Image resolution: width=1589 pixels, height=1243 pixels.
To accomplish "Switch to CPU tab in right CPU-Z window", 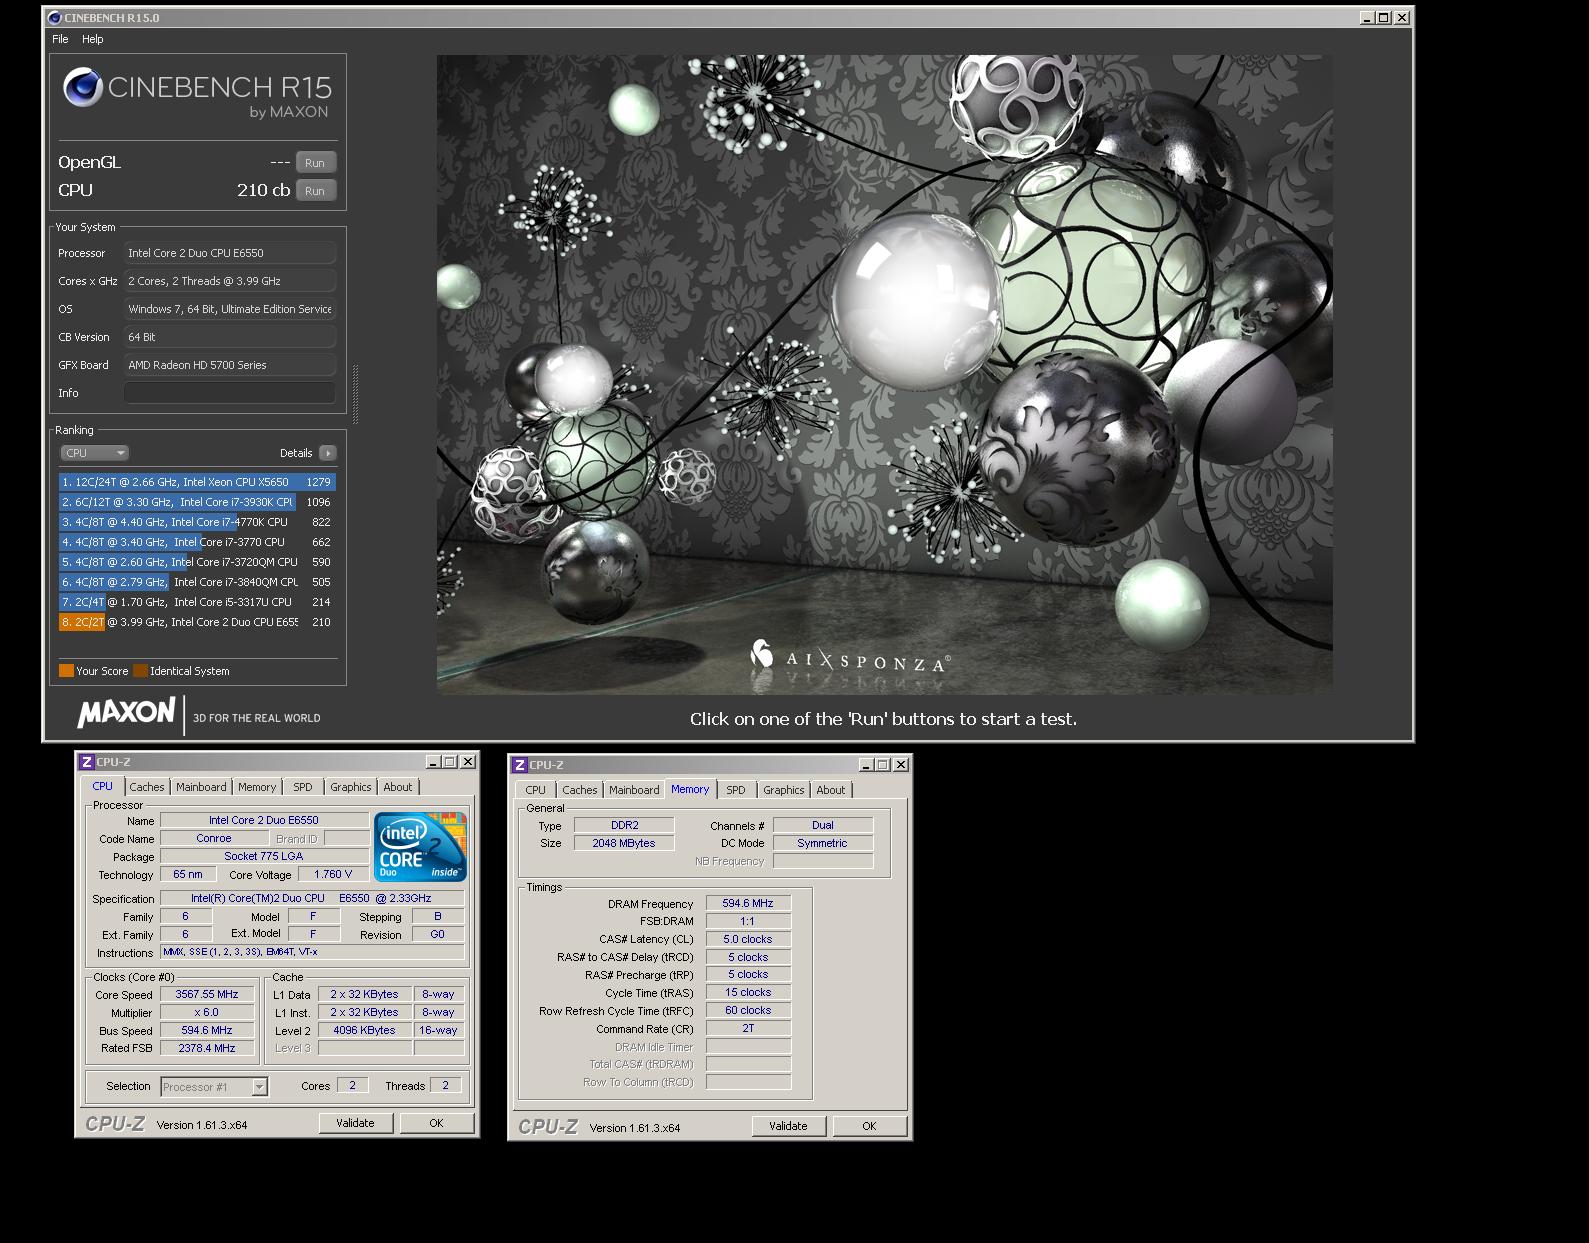I will (536, 790).
